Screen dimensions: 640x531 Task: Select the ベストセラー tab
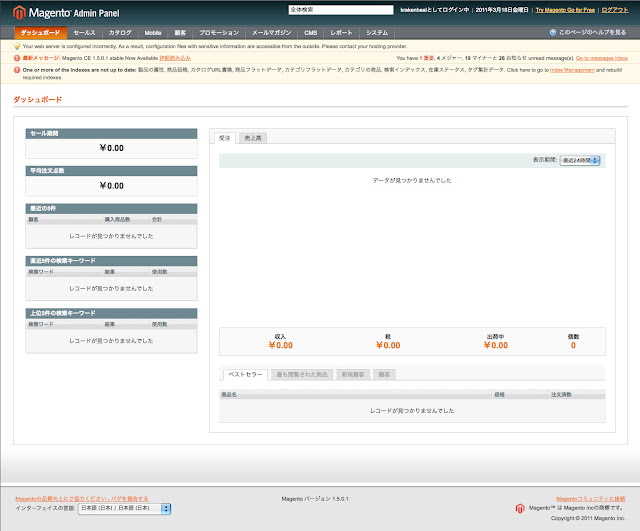[245, 374]
